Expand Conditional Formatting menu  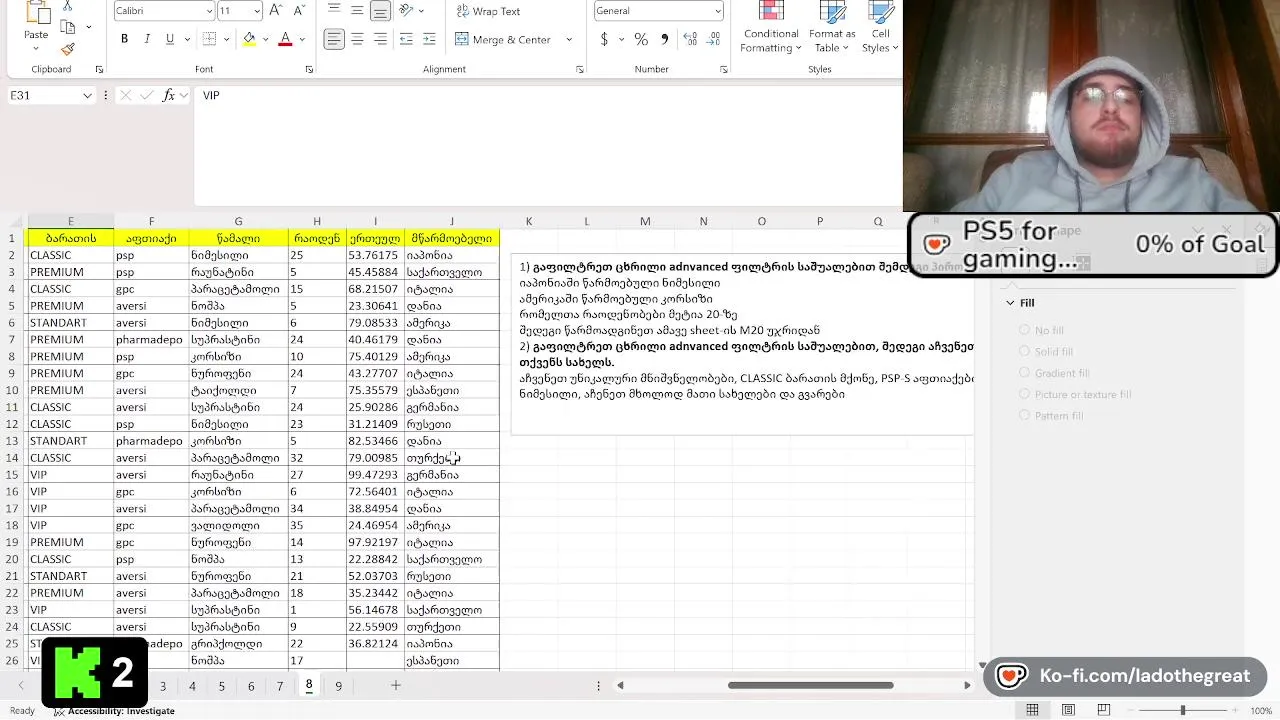tap(770, 28)
